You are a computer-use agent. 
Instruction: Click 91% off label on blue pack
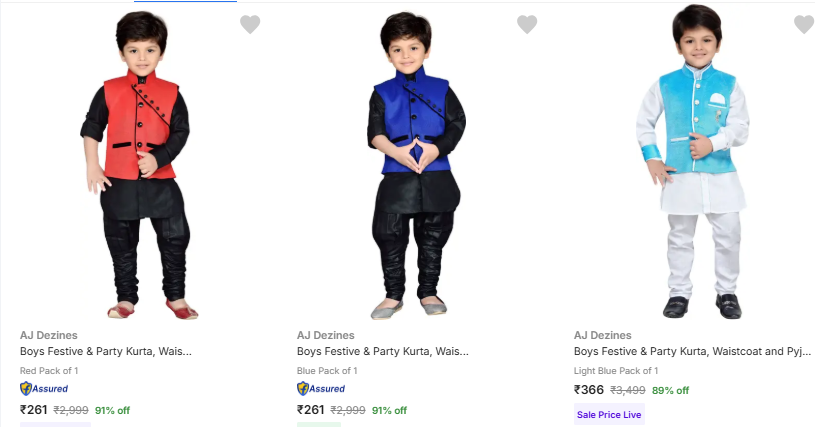point(389,410)
